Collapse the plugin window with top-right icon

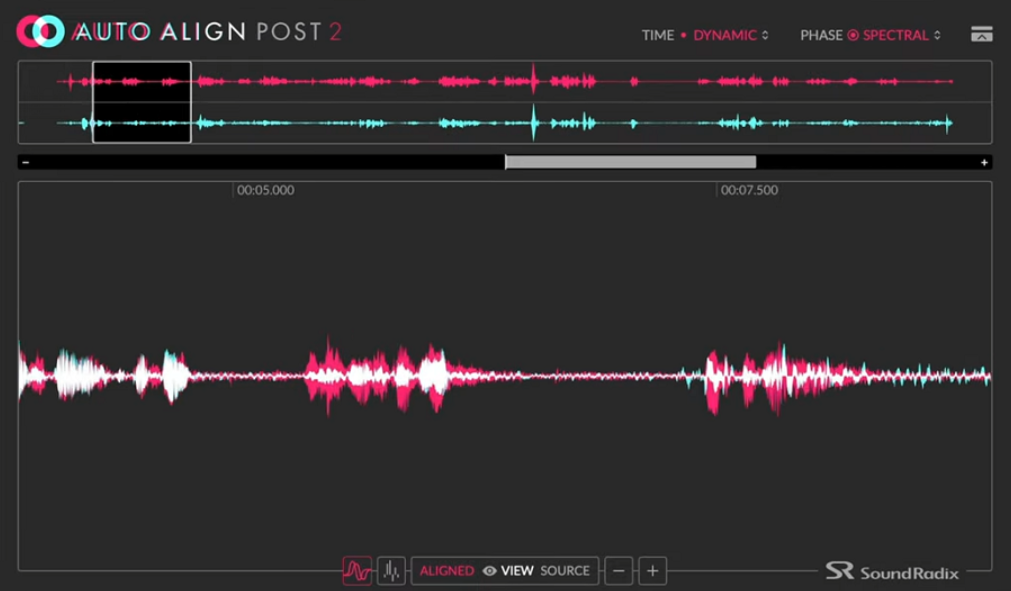point(981,34)
